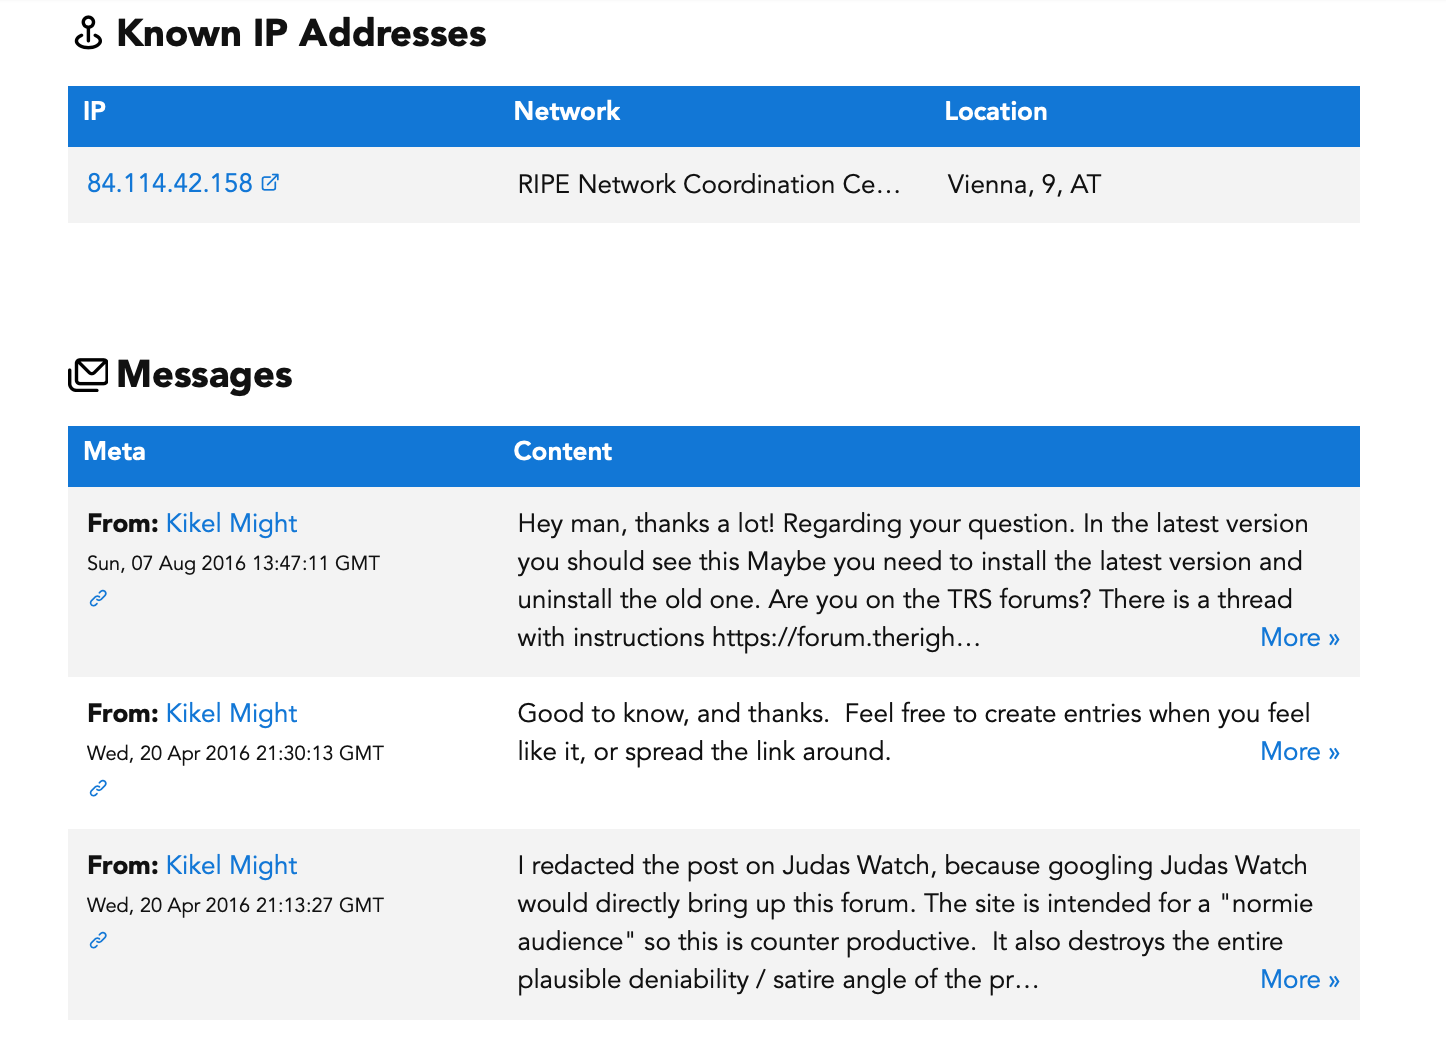Screen dimensions: 1446x1038
Task: Open the Kikel Might sender link on the Aug 2016 message
Action: coord(231,523)
